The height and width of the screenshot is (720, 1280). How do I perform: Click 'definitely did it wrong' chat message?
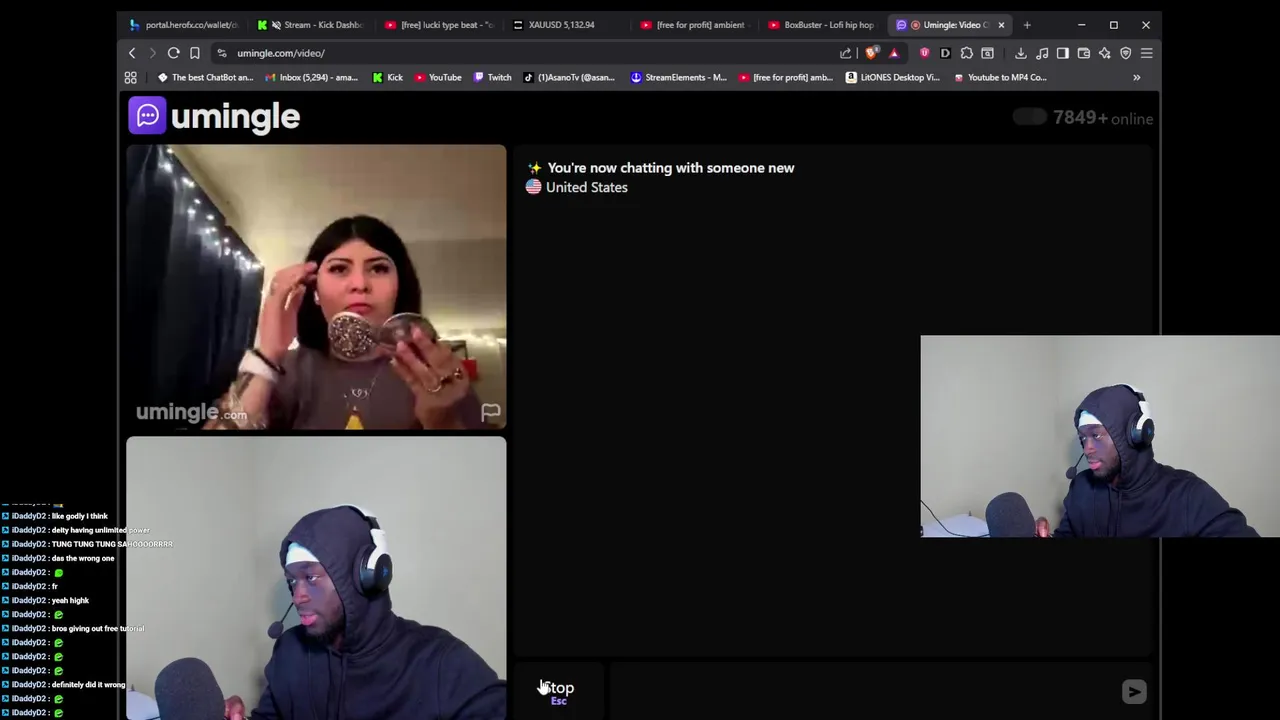pyautogui.click(x=88, y=684)
